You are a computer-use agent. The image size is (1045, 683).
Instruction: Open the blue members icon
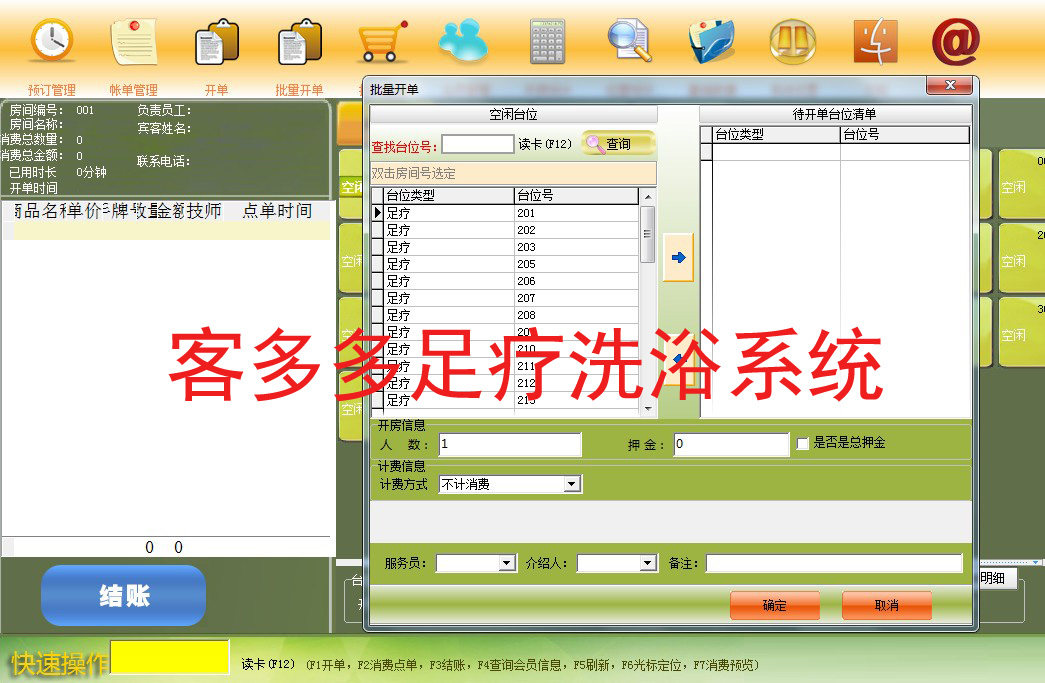tap(463, 41)
